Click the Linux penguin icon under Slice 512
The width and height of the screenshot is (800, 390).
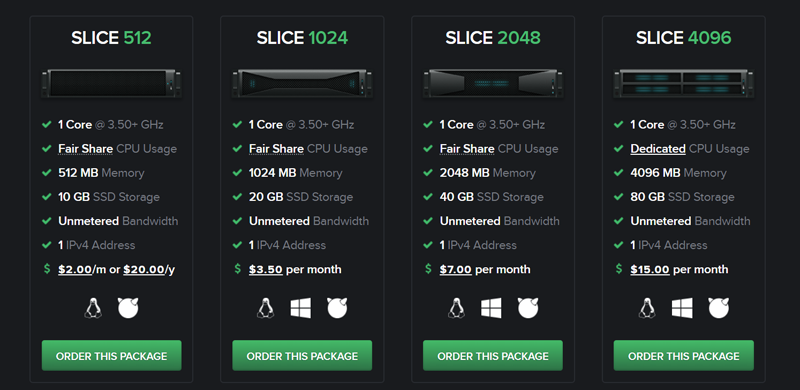(93, 308)
